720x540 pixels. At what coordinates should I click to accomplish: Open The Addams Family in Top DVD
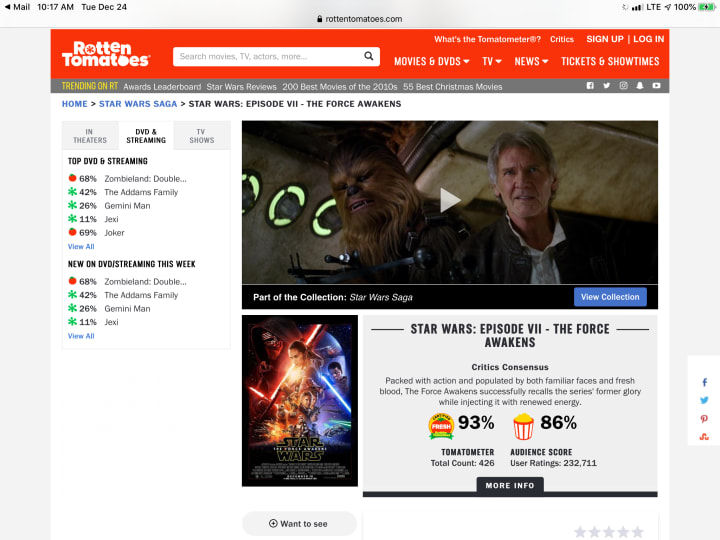pos(141,192)
